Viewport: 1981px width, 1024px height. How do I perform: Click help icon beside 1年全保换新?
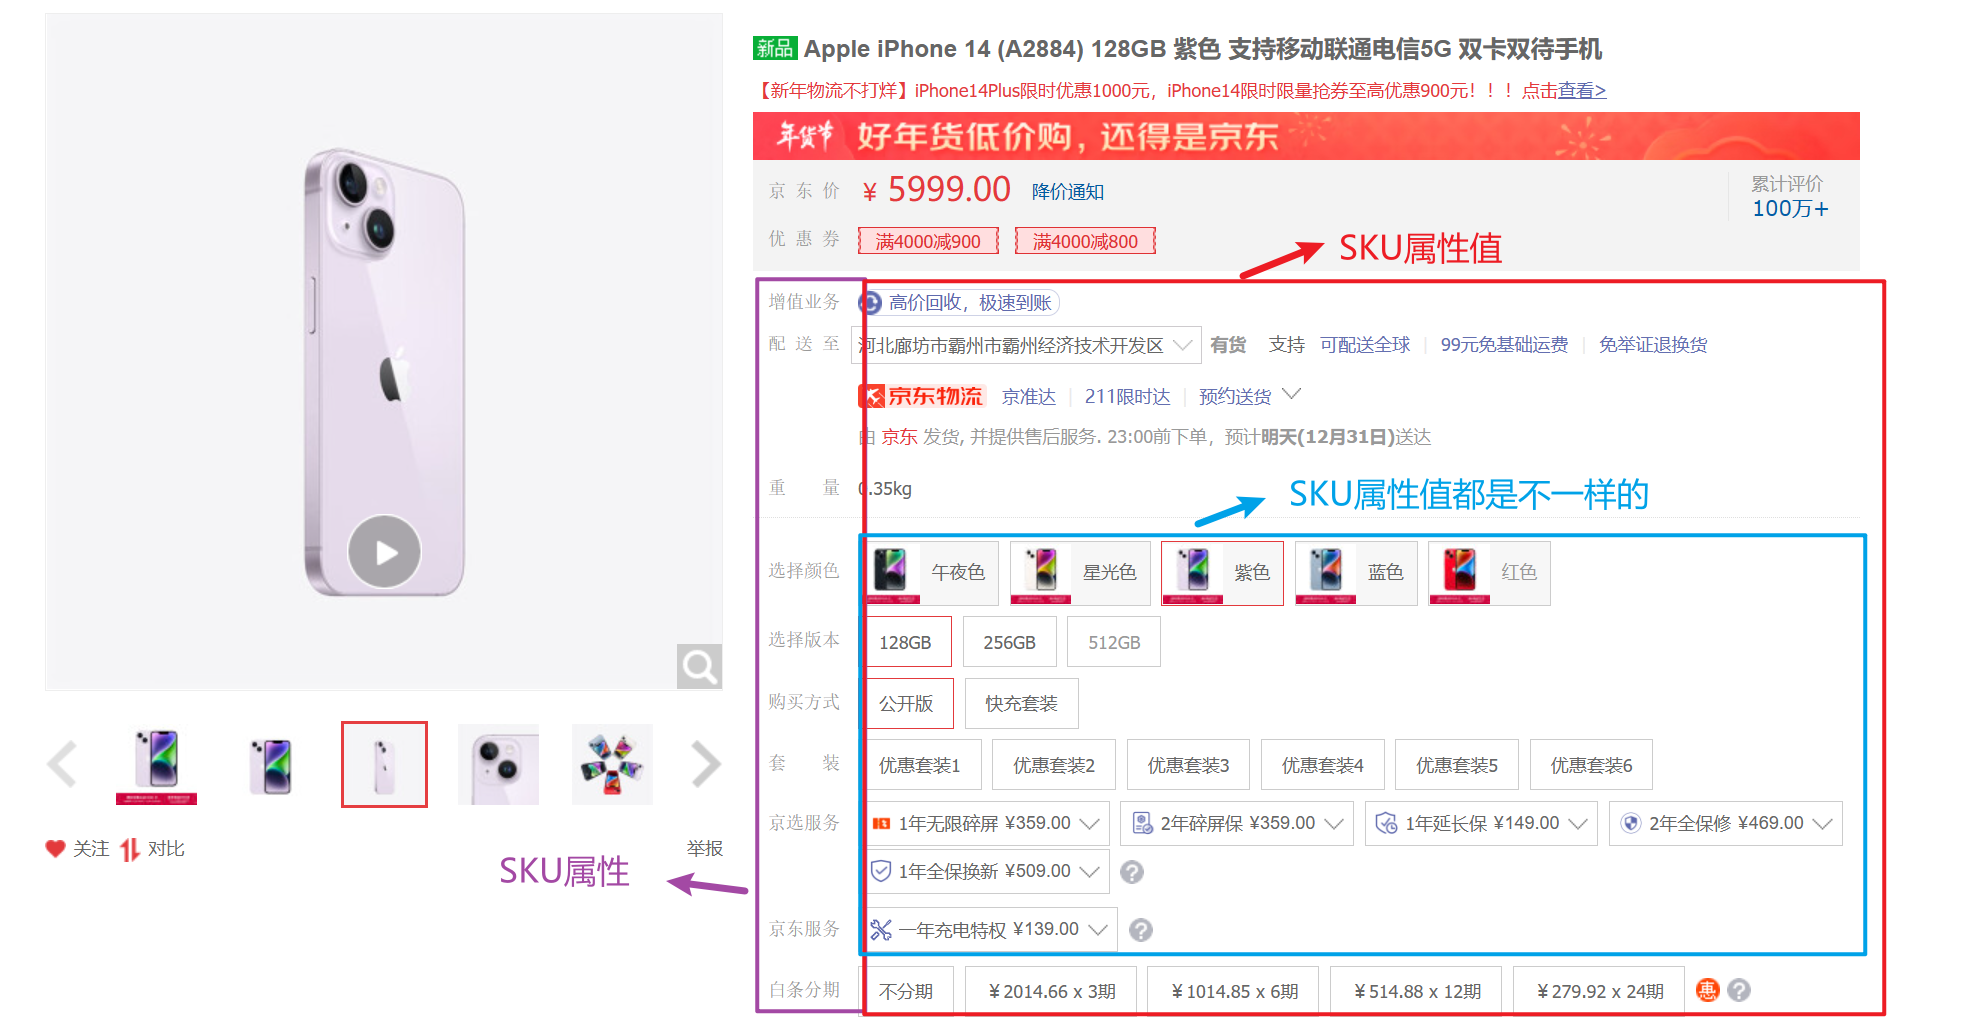[1132, 872]
